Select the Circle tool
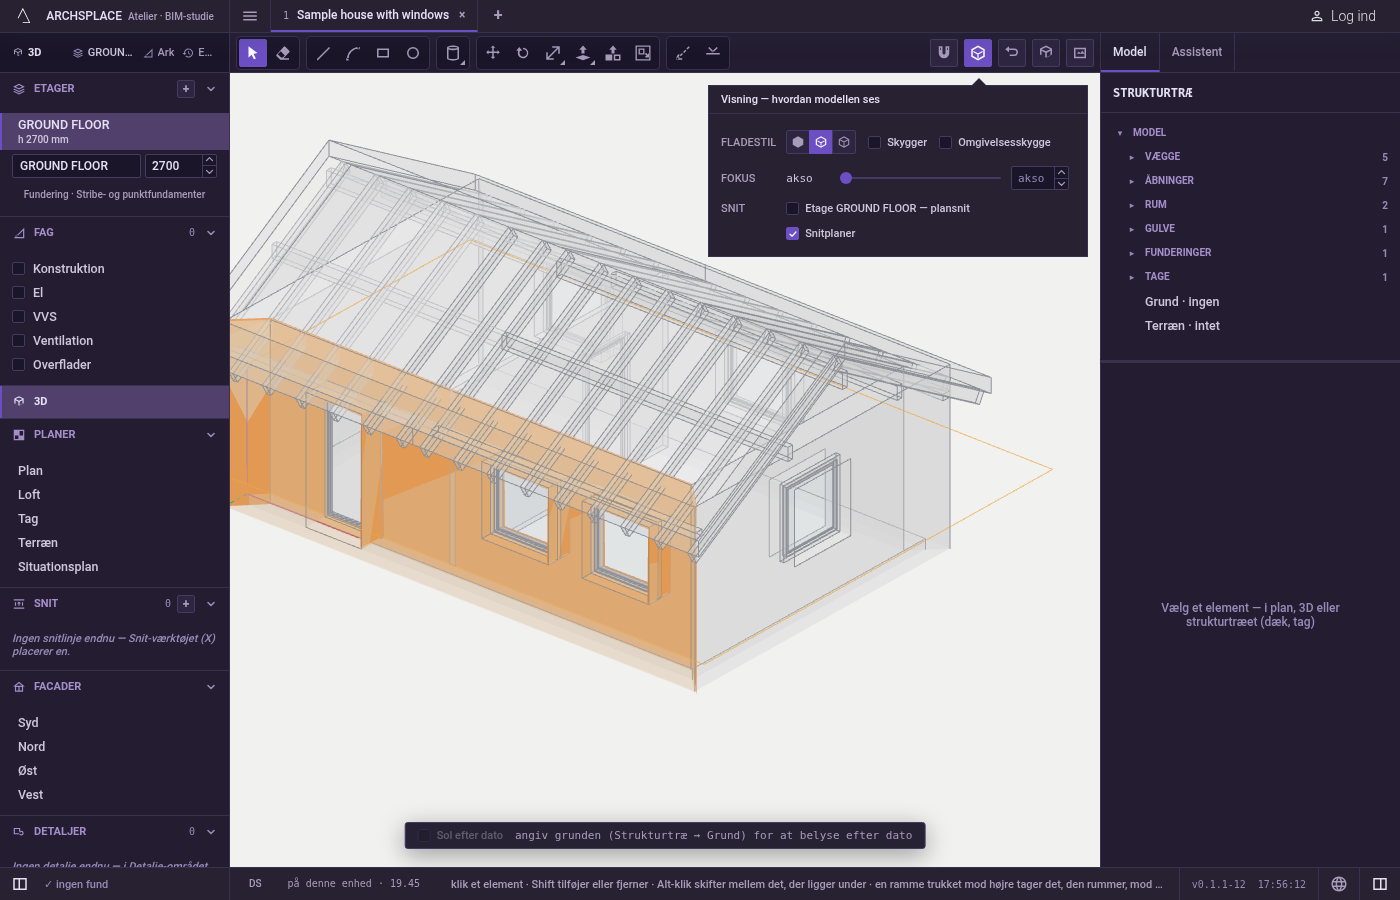The image size is (1400, 900). [413, 53]
